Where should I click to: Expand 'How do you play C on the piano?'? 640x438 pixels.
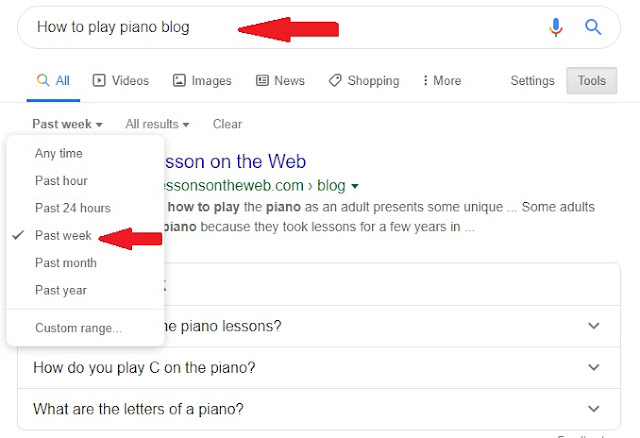(319, 368)
